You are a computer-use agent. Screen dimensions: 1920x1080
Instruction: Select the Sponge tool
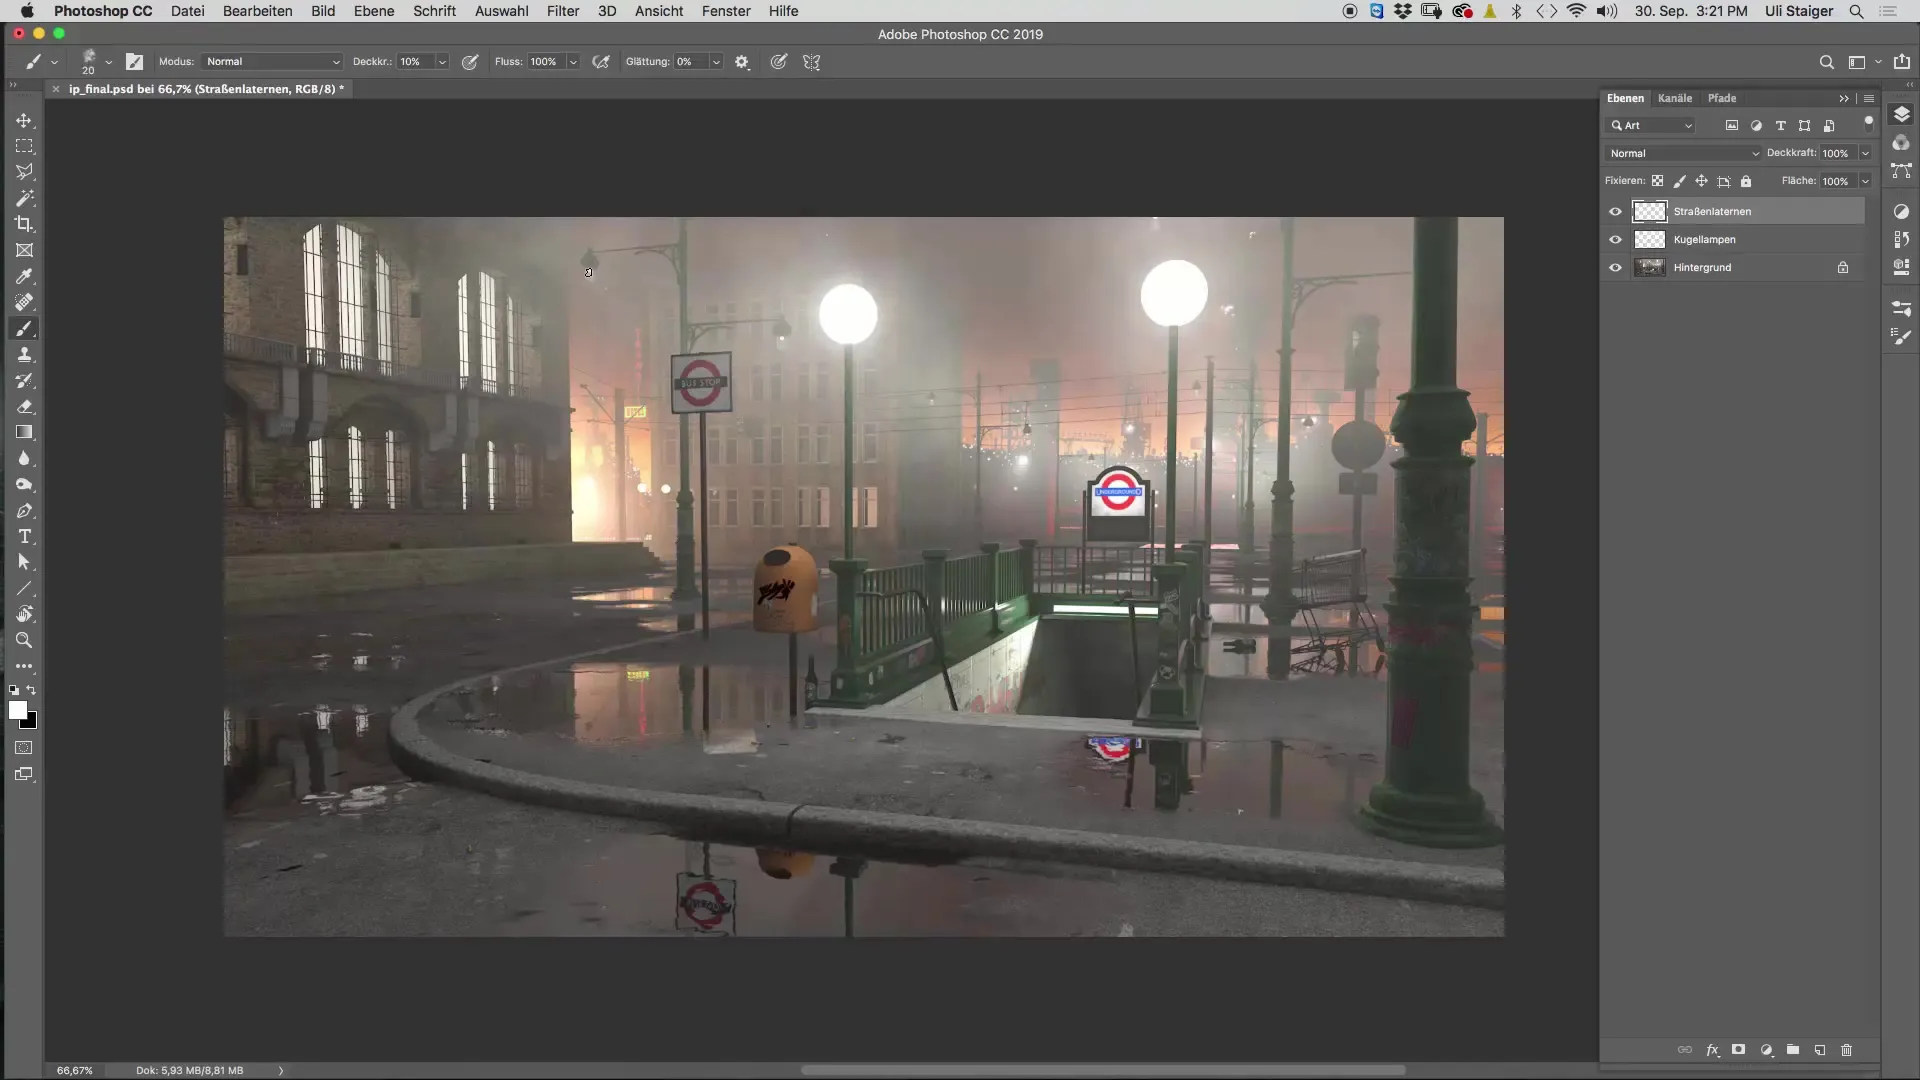[24, 484]
